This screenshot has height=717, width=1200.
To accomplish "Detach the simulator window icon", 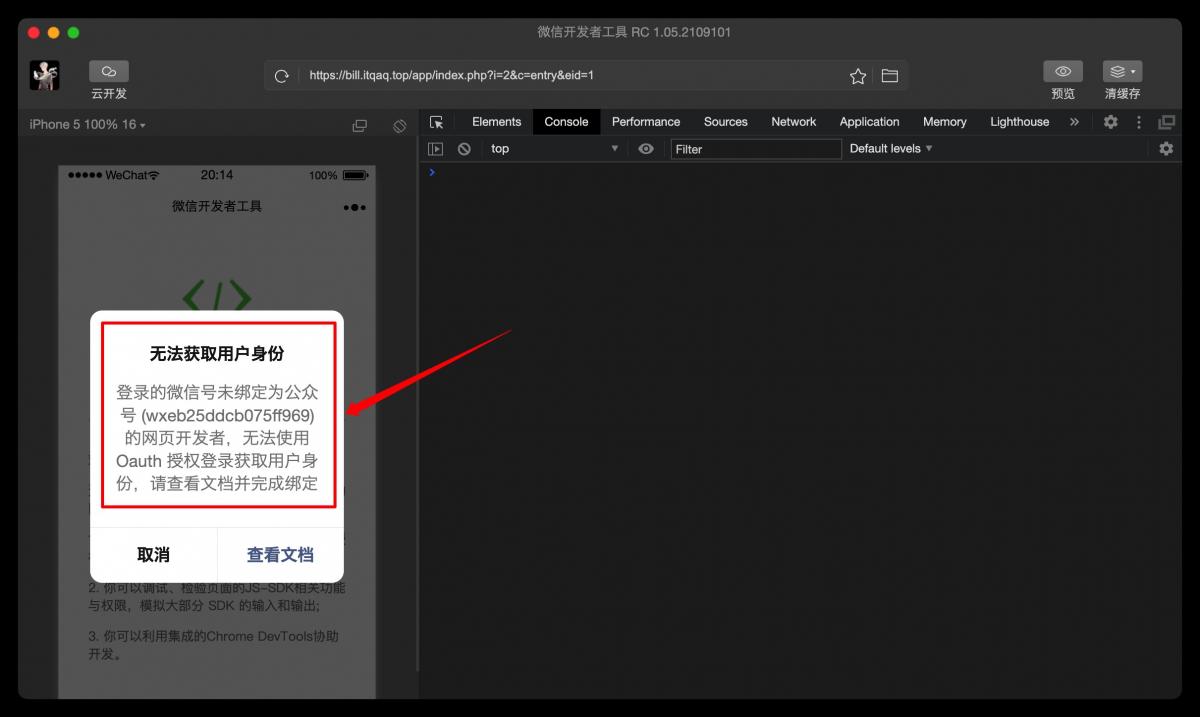I will [x=360, y=125].
